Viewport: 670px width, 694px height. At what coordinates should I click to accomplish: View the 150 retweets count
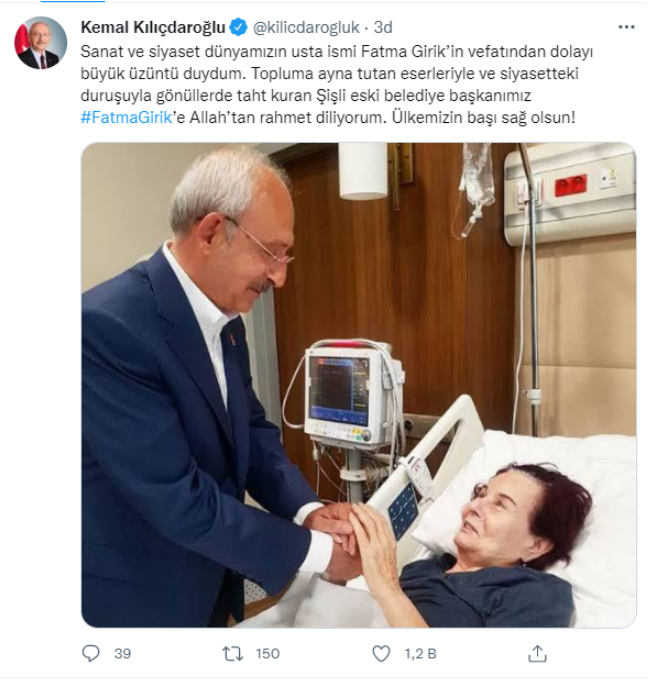coord(268,654)
